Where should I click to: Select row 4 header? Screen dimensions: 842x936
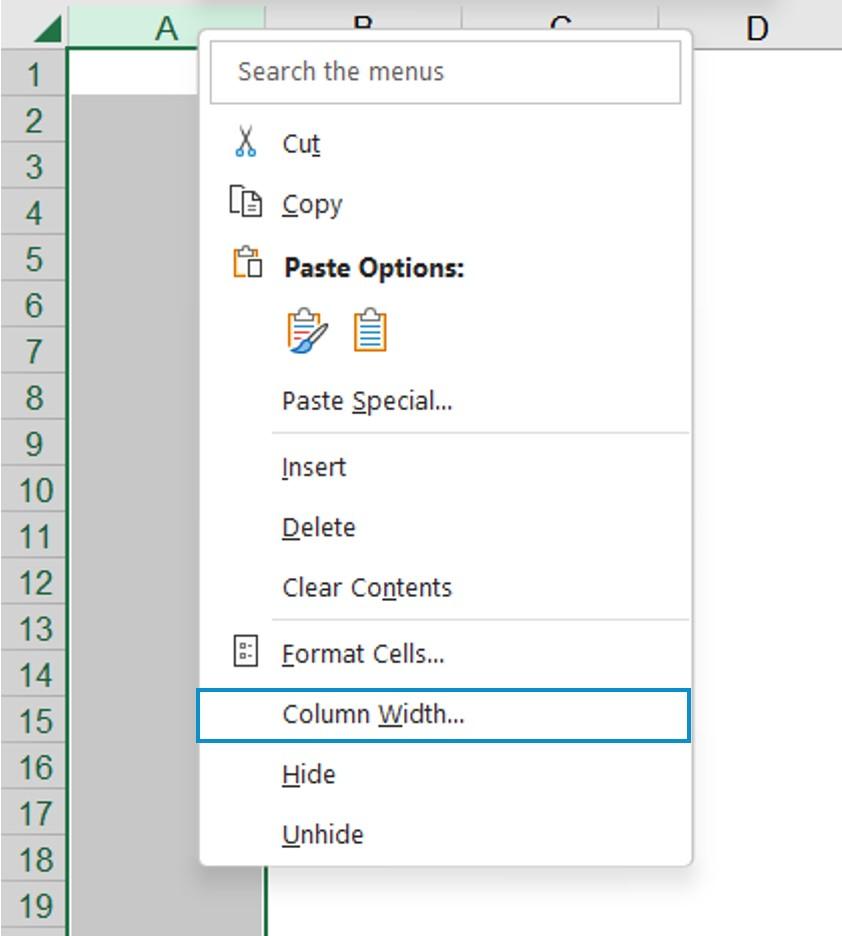pos(33,211)
